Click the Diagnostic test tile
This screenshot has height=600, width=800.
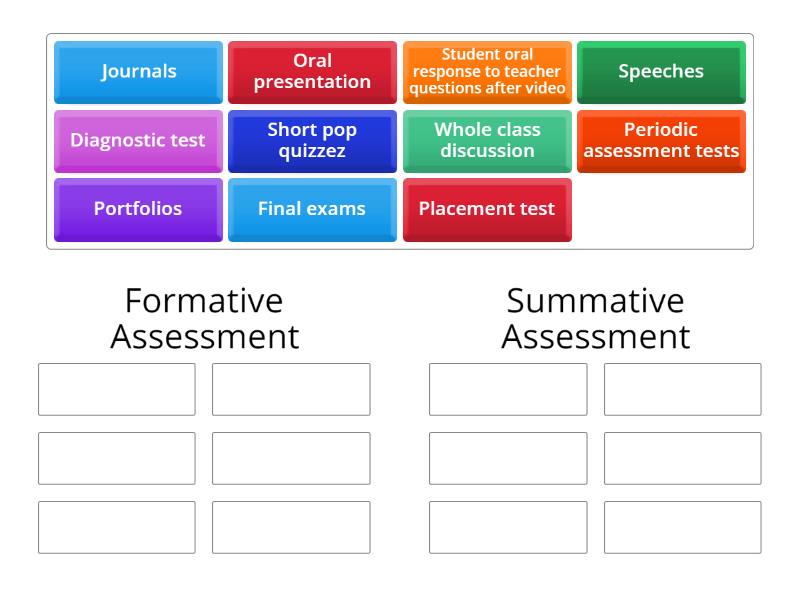click(137, 141)
